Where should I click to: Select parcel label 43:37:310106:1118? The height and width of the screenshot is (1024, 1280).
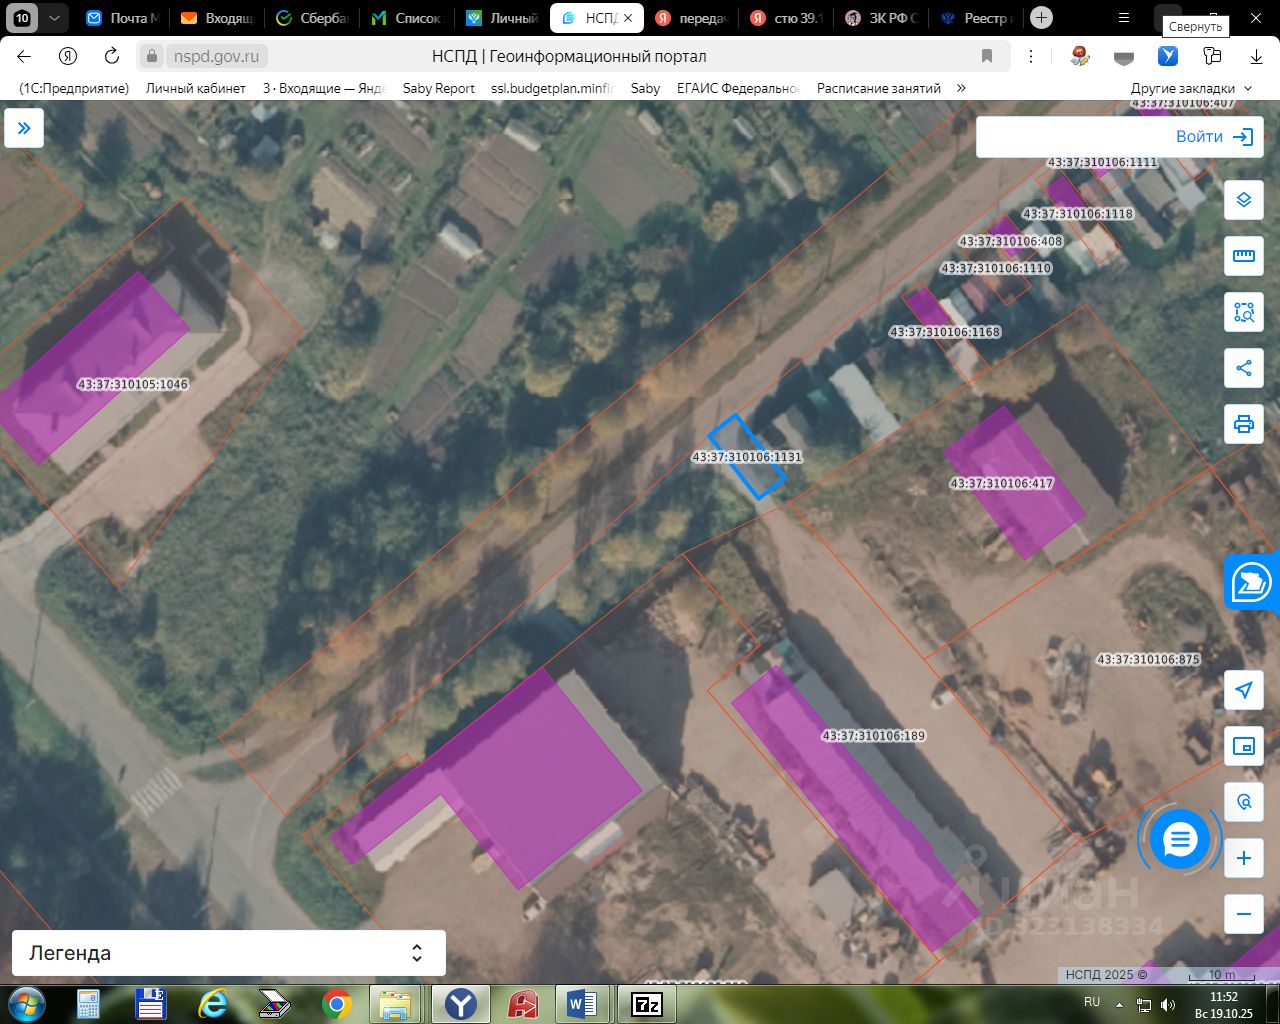[1078, 214]
